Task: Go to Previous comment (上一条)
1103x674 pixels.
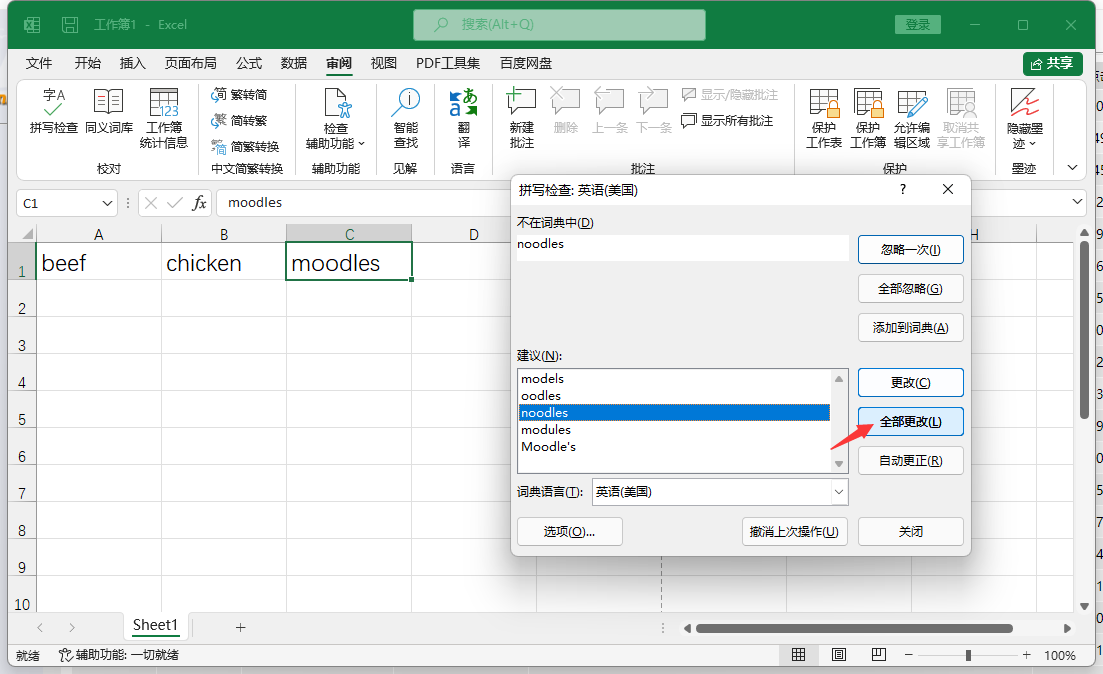Action: [609, 111]
